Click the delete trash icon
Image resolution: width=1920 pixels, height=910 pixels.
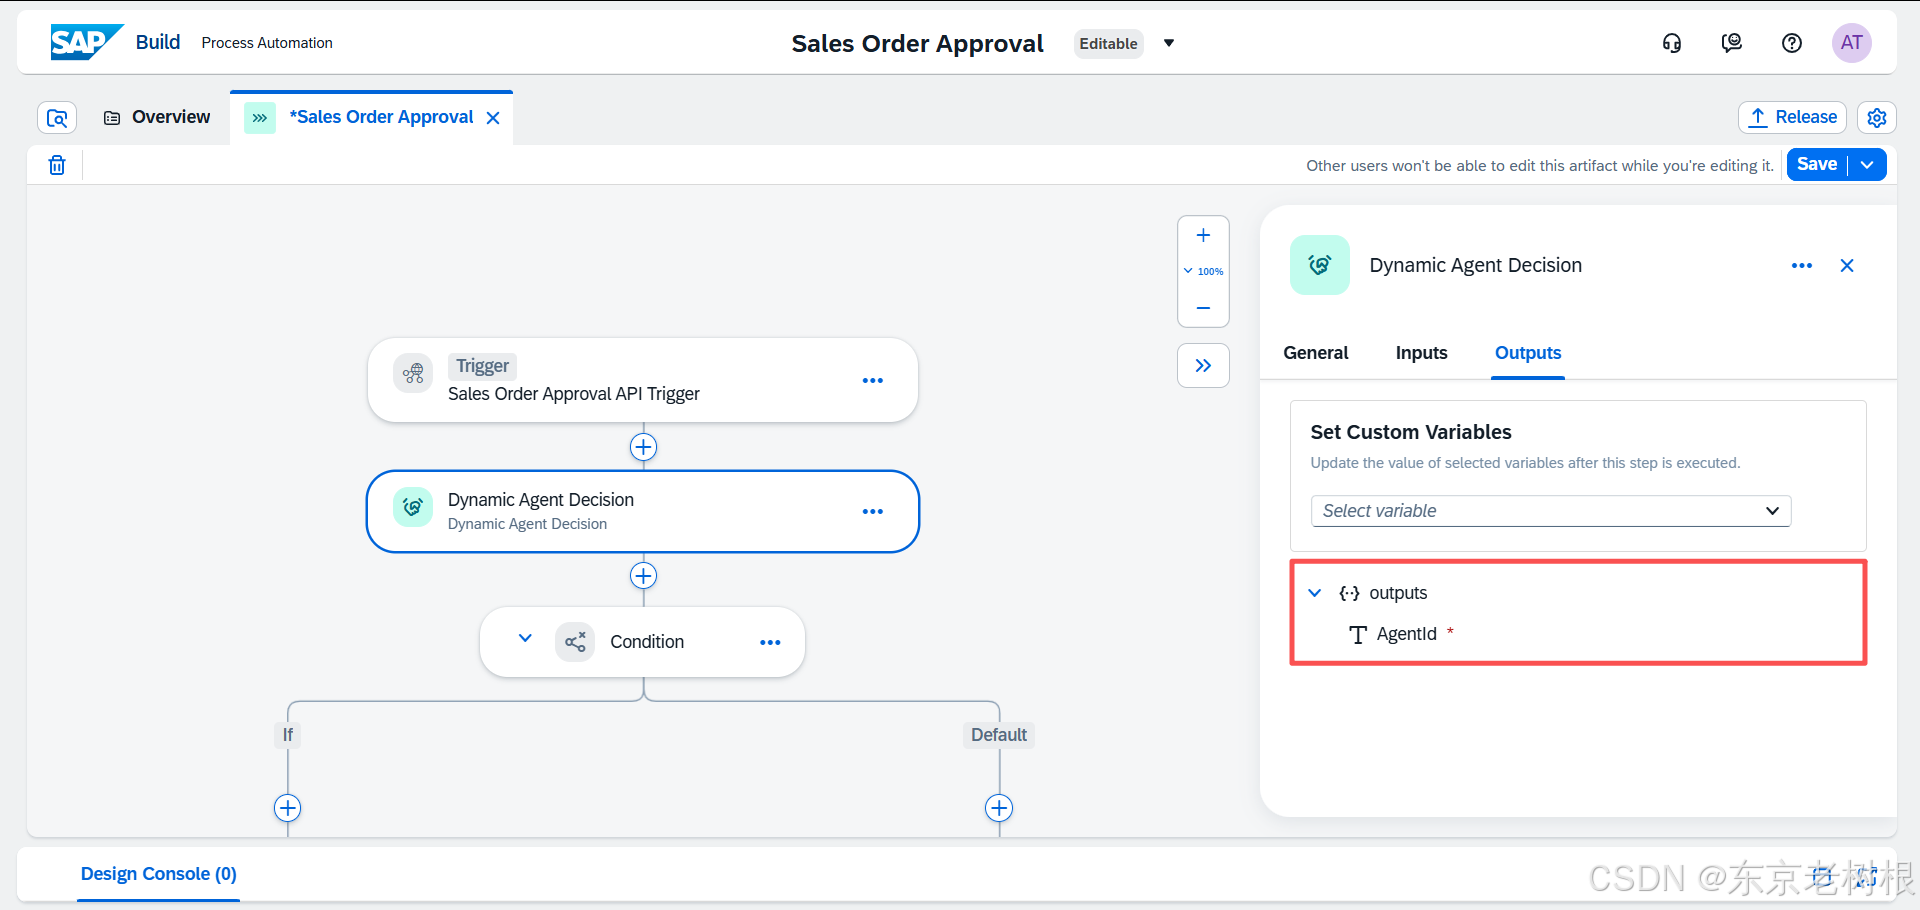pos(57,165)
